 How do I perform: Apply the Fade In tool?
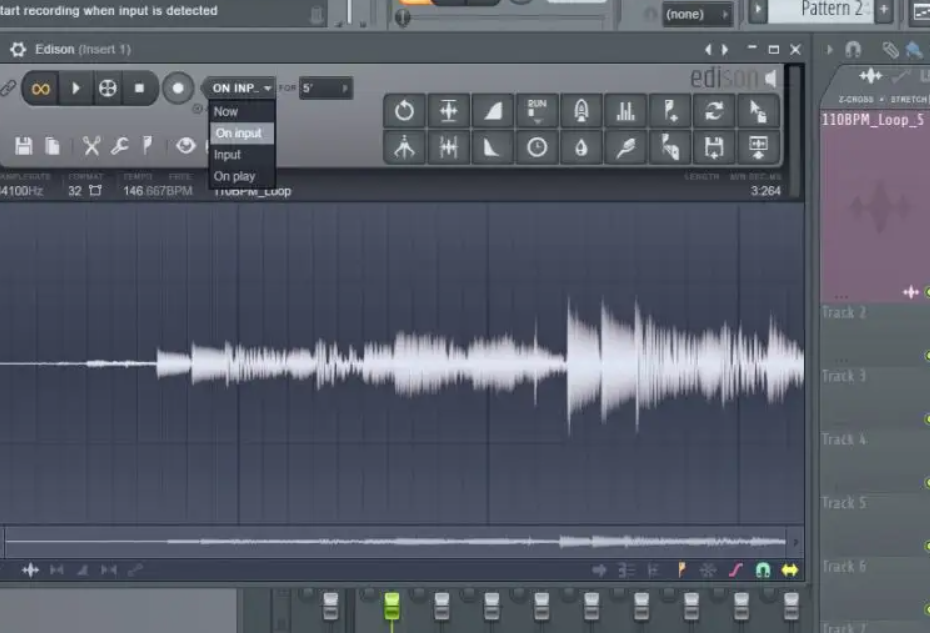click(493, 110)
